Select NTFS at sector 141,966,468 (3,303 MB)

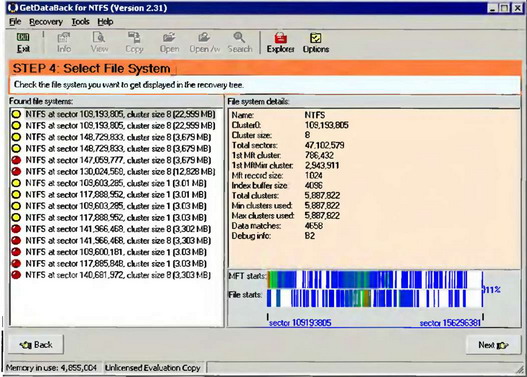click(118, 241)
